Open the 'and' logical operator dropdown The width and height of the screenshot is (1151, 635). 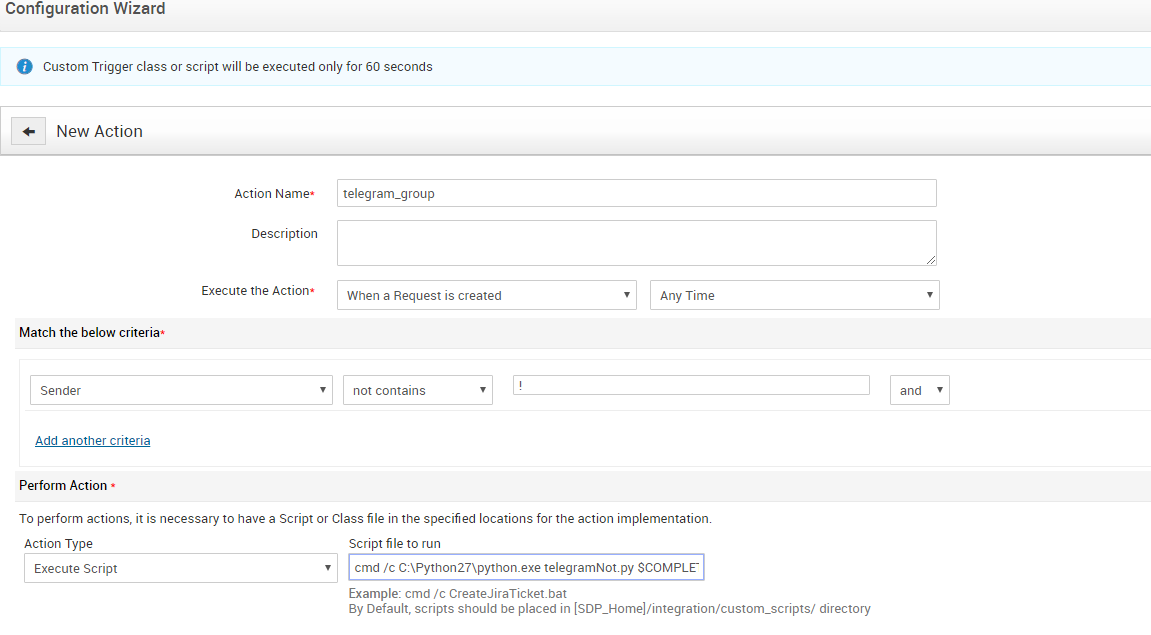919,390
